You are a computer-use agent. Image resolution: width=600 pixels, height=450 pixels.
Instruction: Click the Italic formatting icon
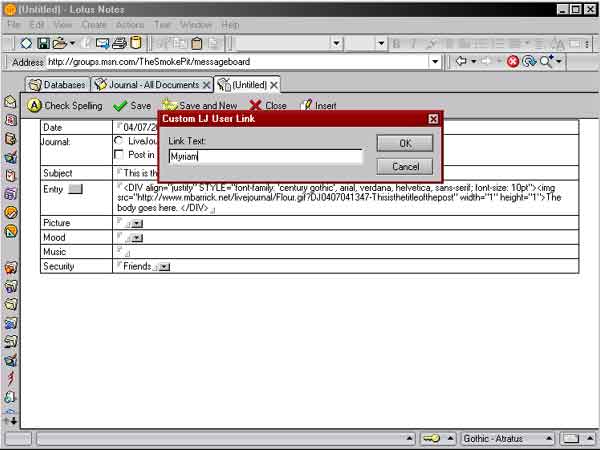click(x=413, y=44)
